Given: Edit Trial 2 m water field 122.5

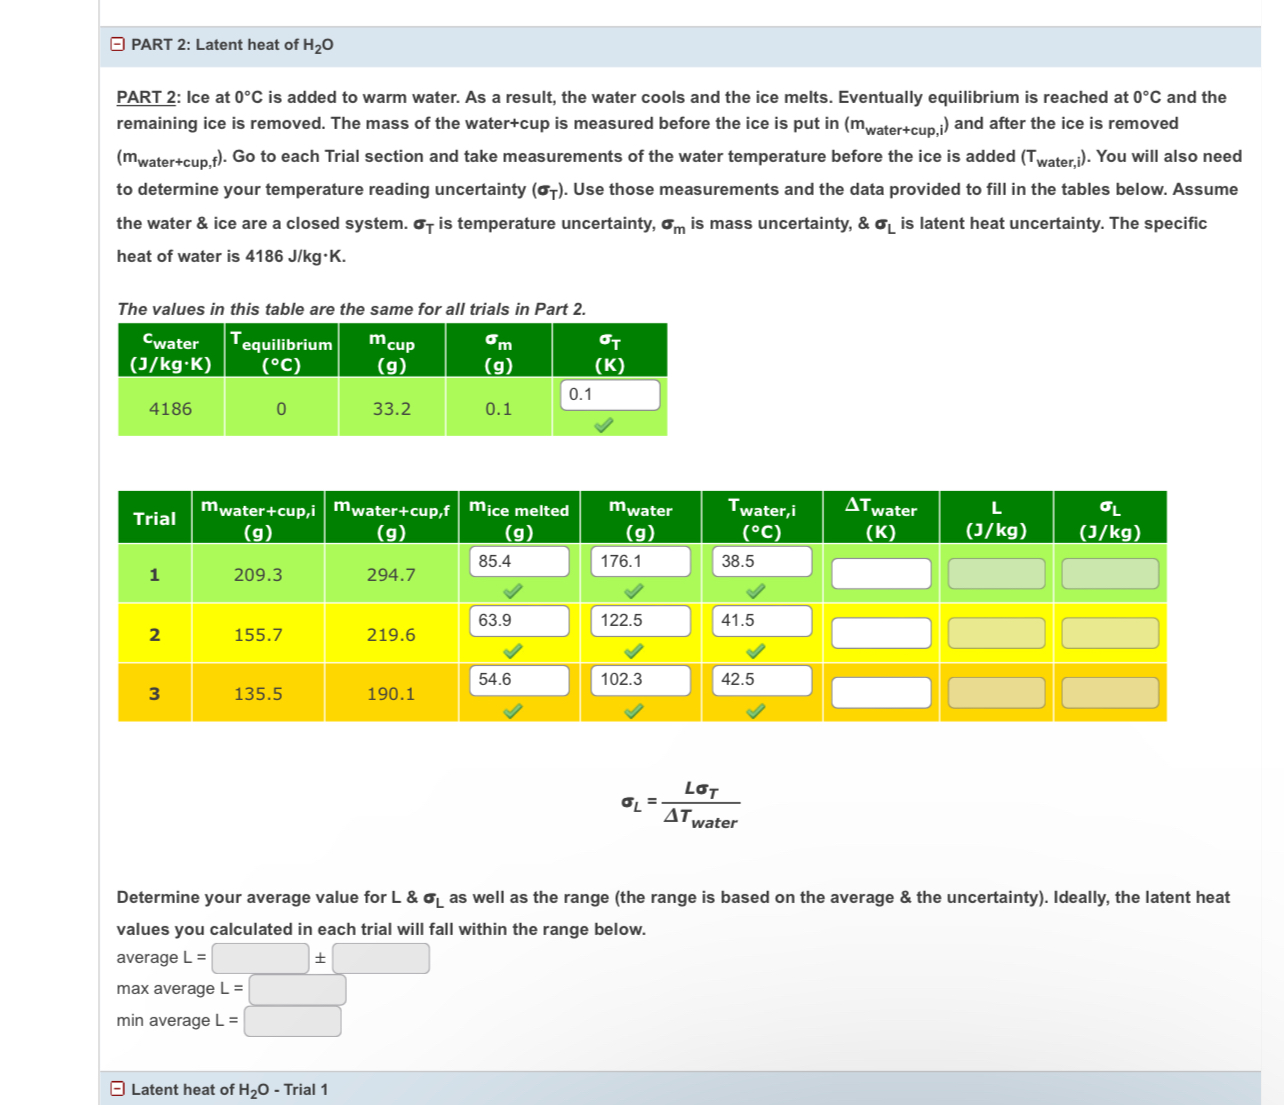Looking at the screenshot, I should point(641,621).
